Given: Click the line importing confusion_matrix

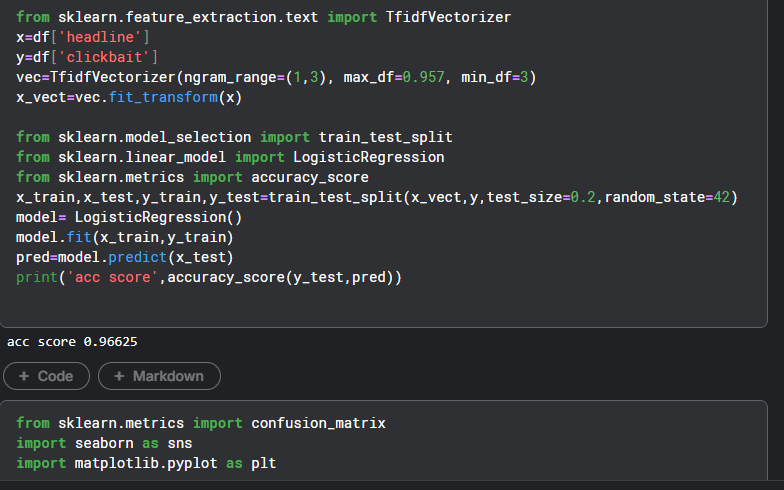Looking at the screenshot, I should tap(201, 423).
